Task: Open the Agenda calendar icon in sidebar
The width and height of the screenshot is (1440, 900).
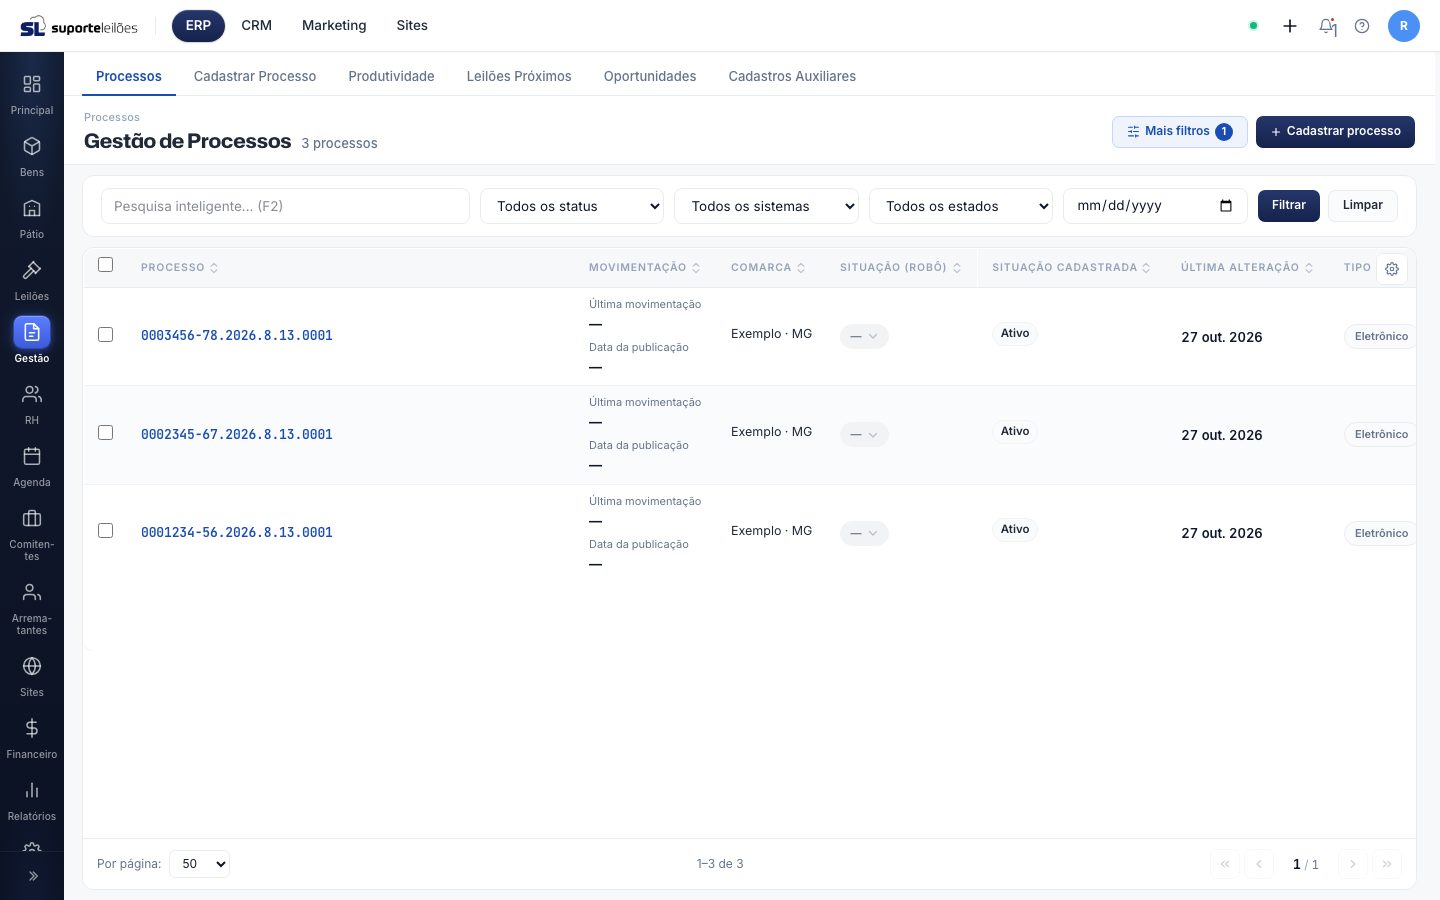Action: (32, 456)
